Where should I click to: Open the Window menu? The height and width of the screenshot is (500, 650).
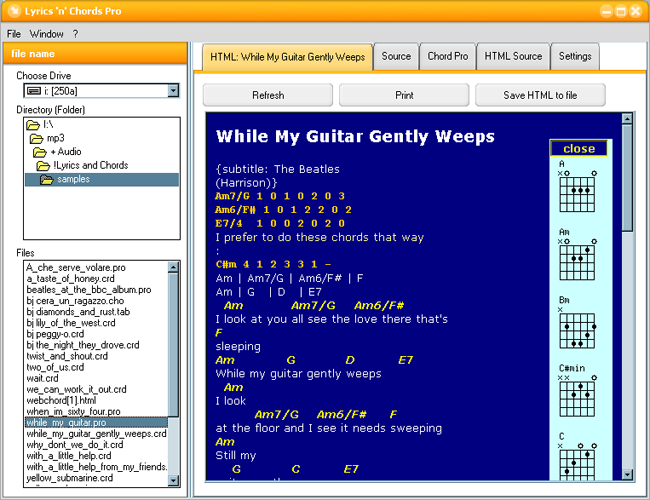(46, 34)
